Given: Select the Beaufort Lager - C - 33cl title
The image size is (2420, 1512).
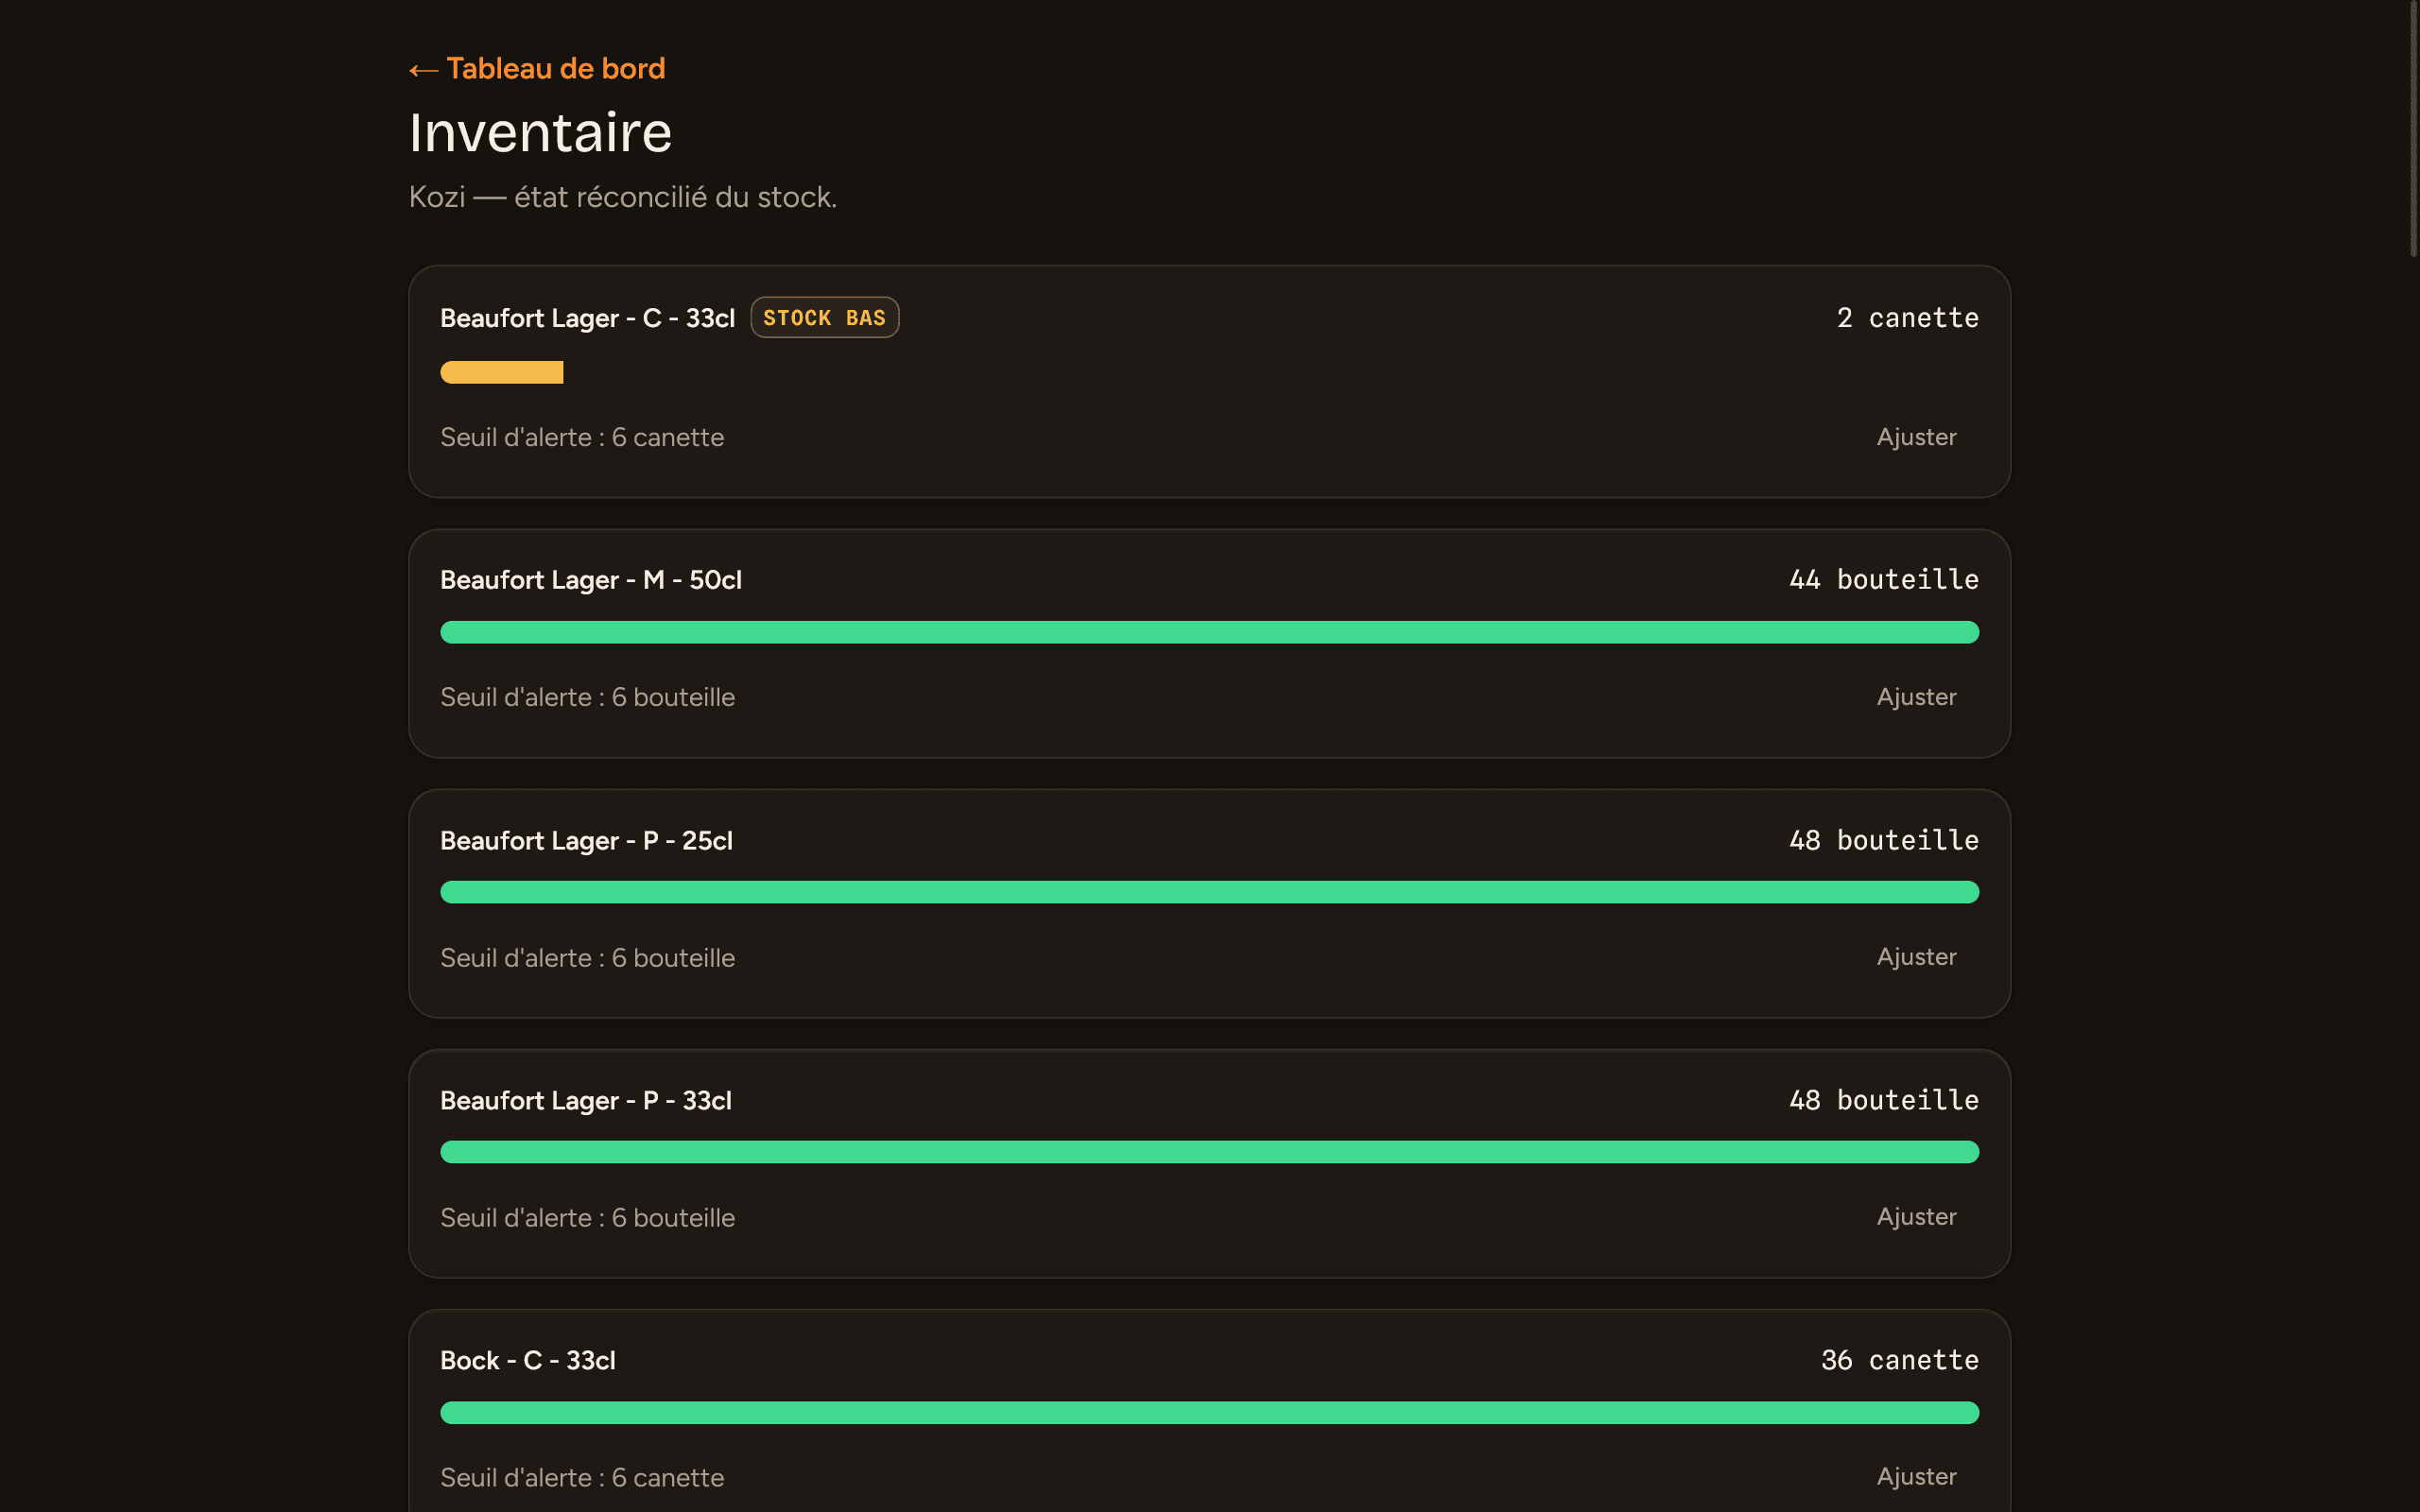Looking at the screenshot, I should 588,318.
